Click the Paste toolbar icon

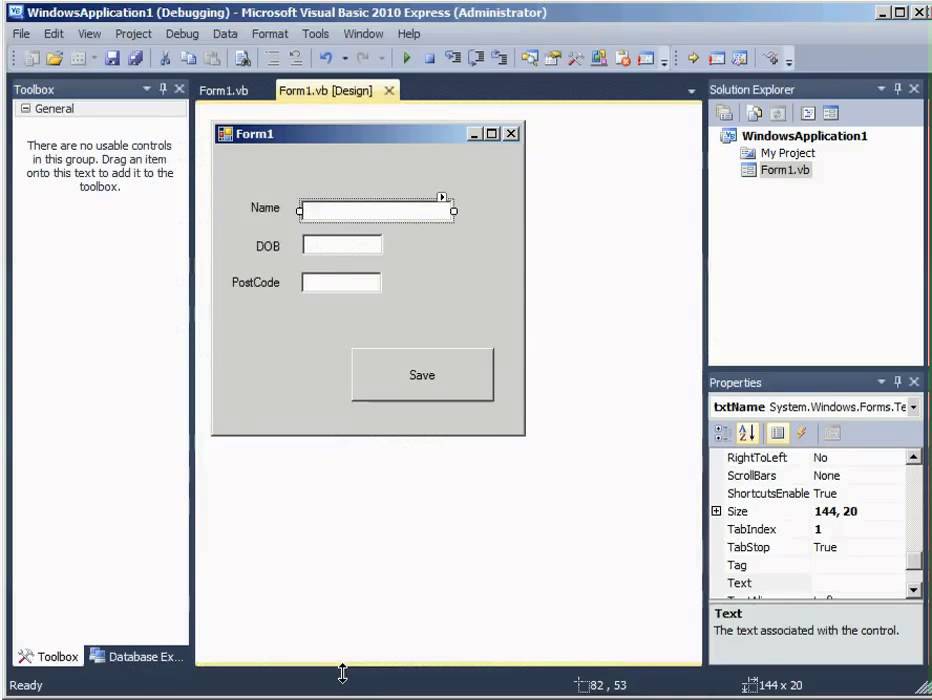pyautogui.click(x=212, y=58)
